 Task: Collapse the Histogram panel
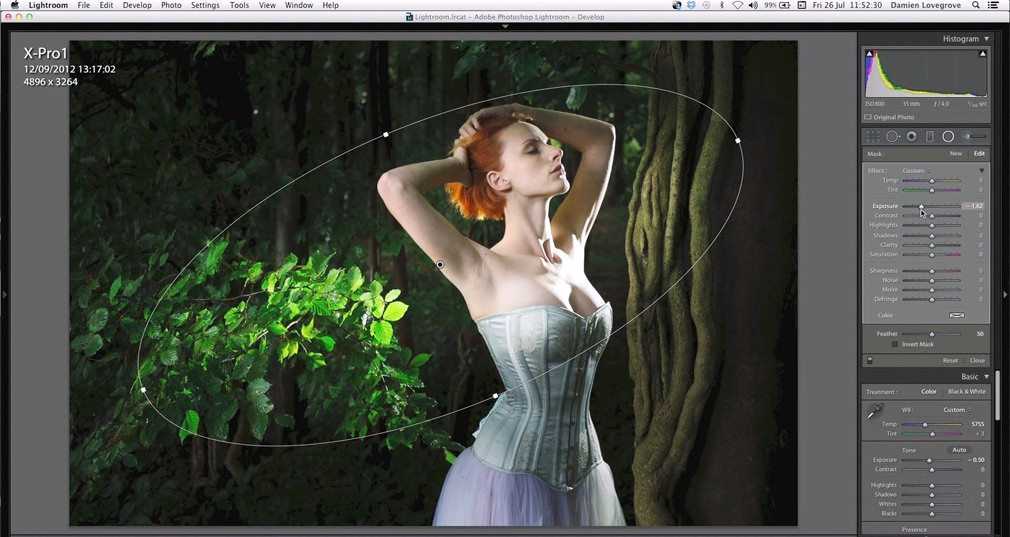[986, 39]
